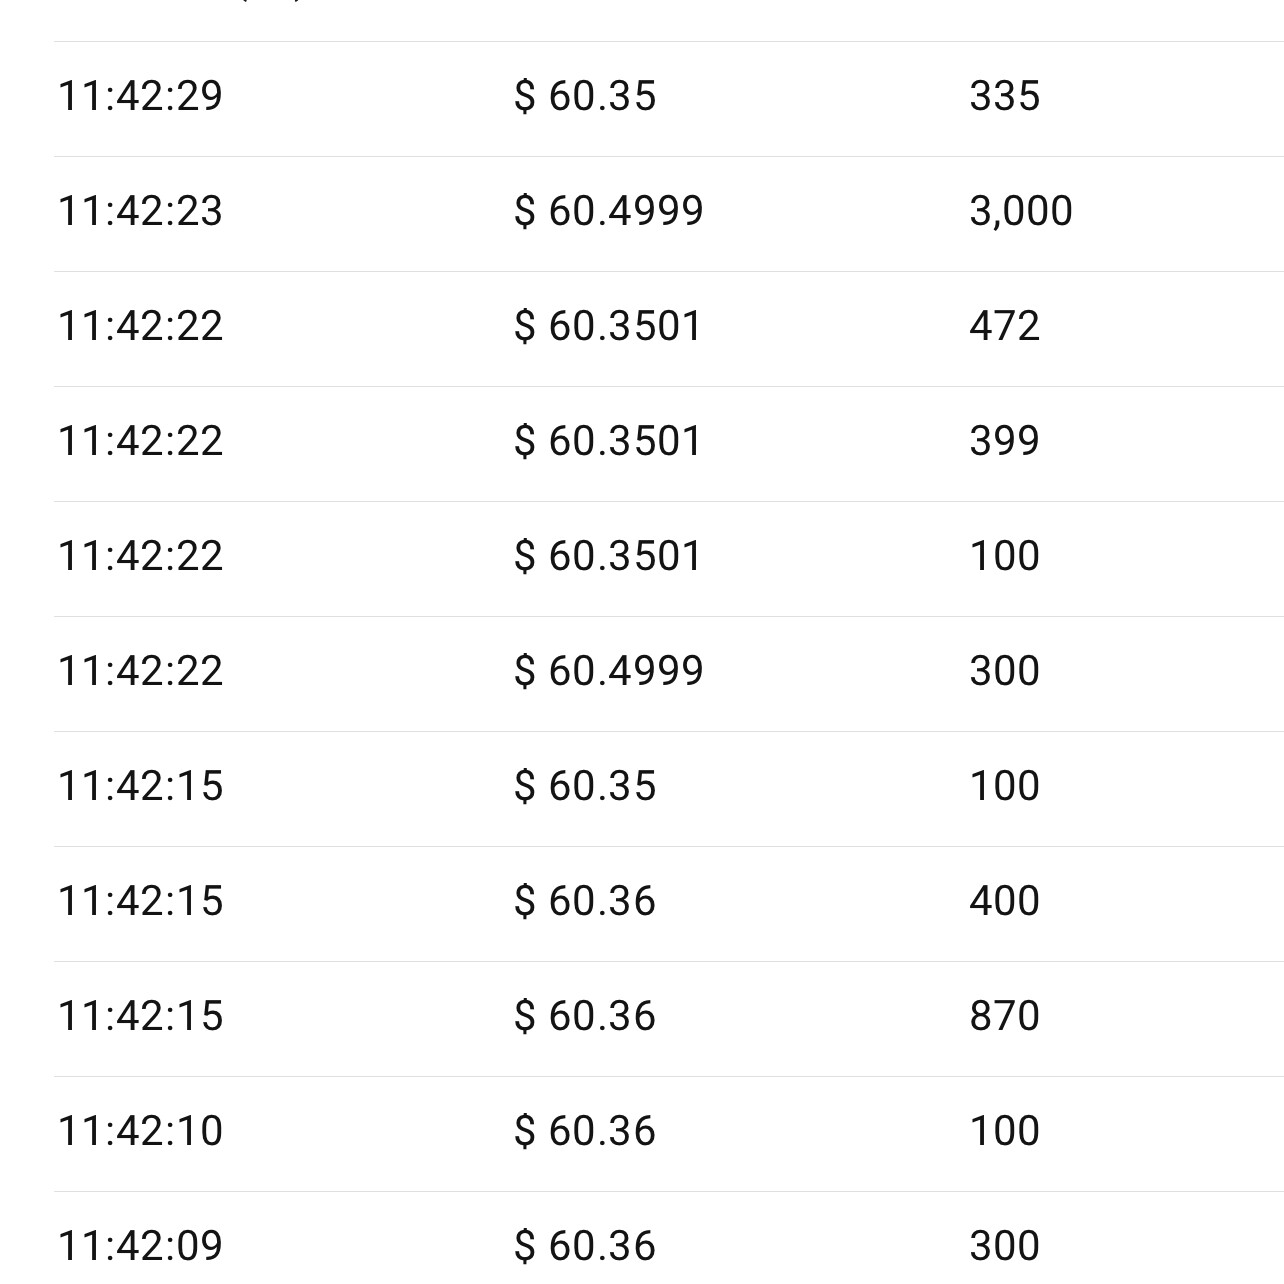
Task: Click $60.4999 price in the 11:42:22 row
Action: pyautogui.click(x=608, y=672)
